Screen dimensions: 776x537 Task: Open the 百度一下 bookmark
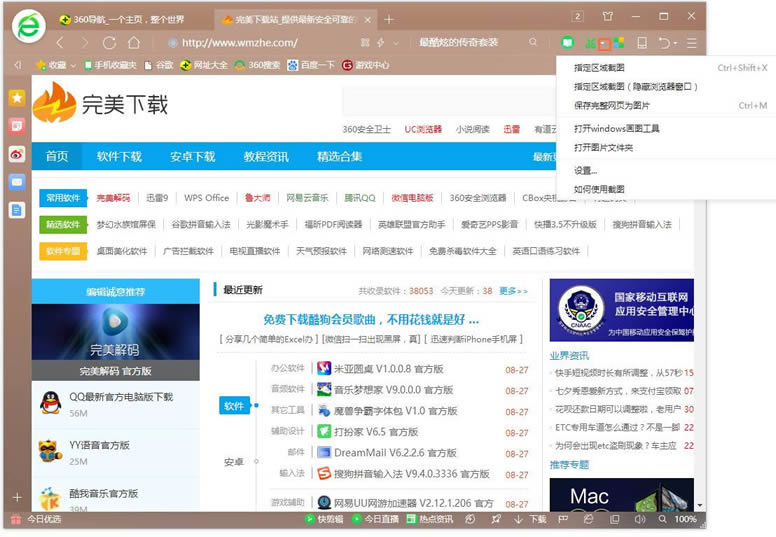311,65
